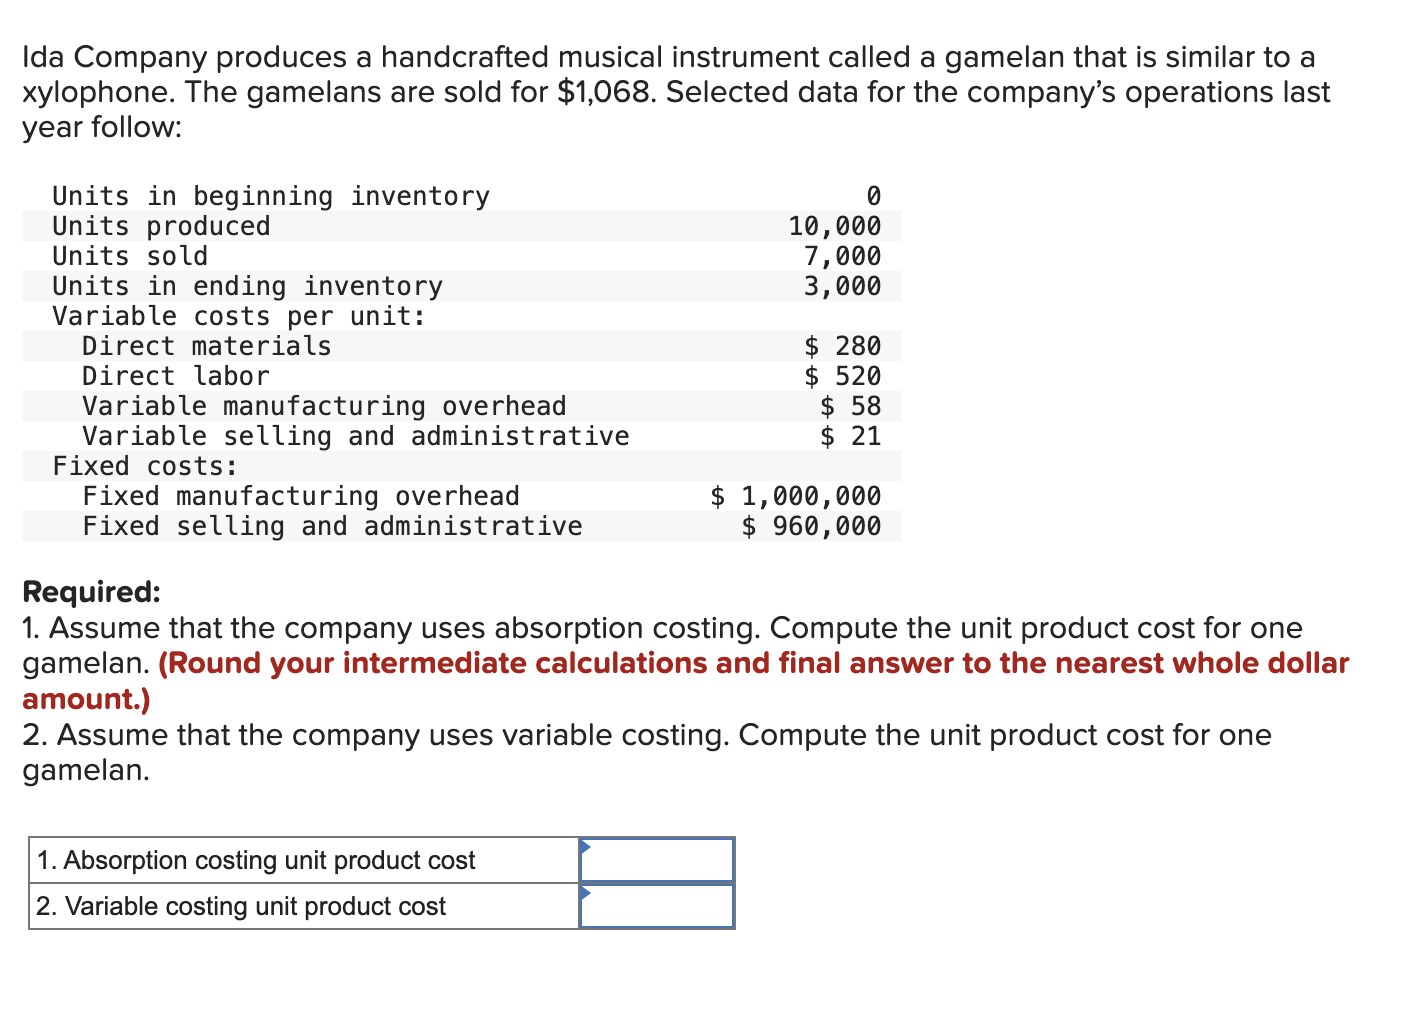Click the Variable costing unit product cost input

click(x=657, y=906)
